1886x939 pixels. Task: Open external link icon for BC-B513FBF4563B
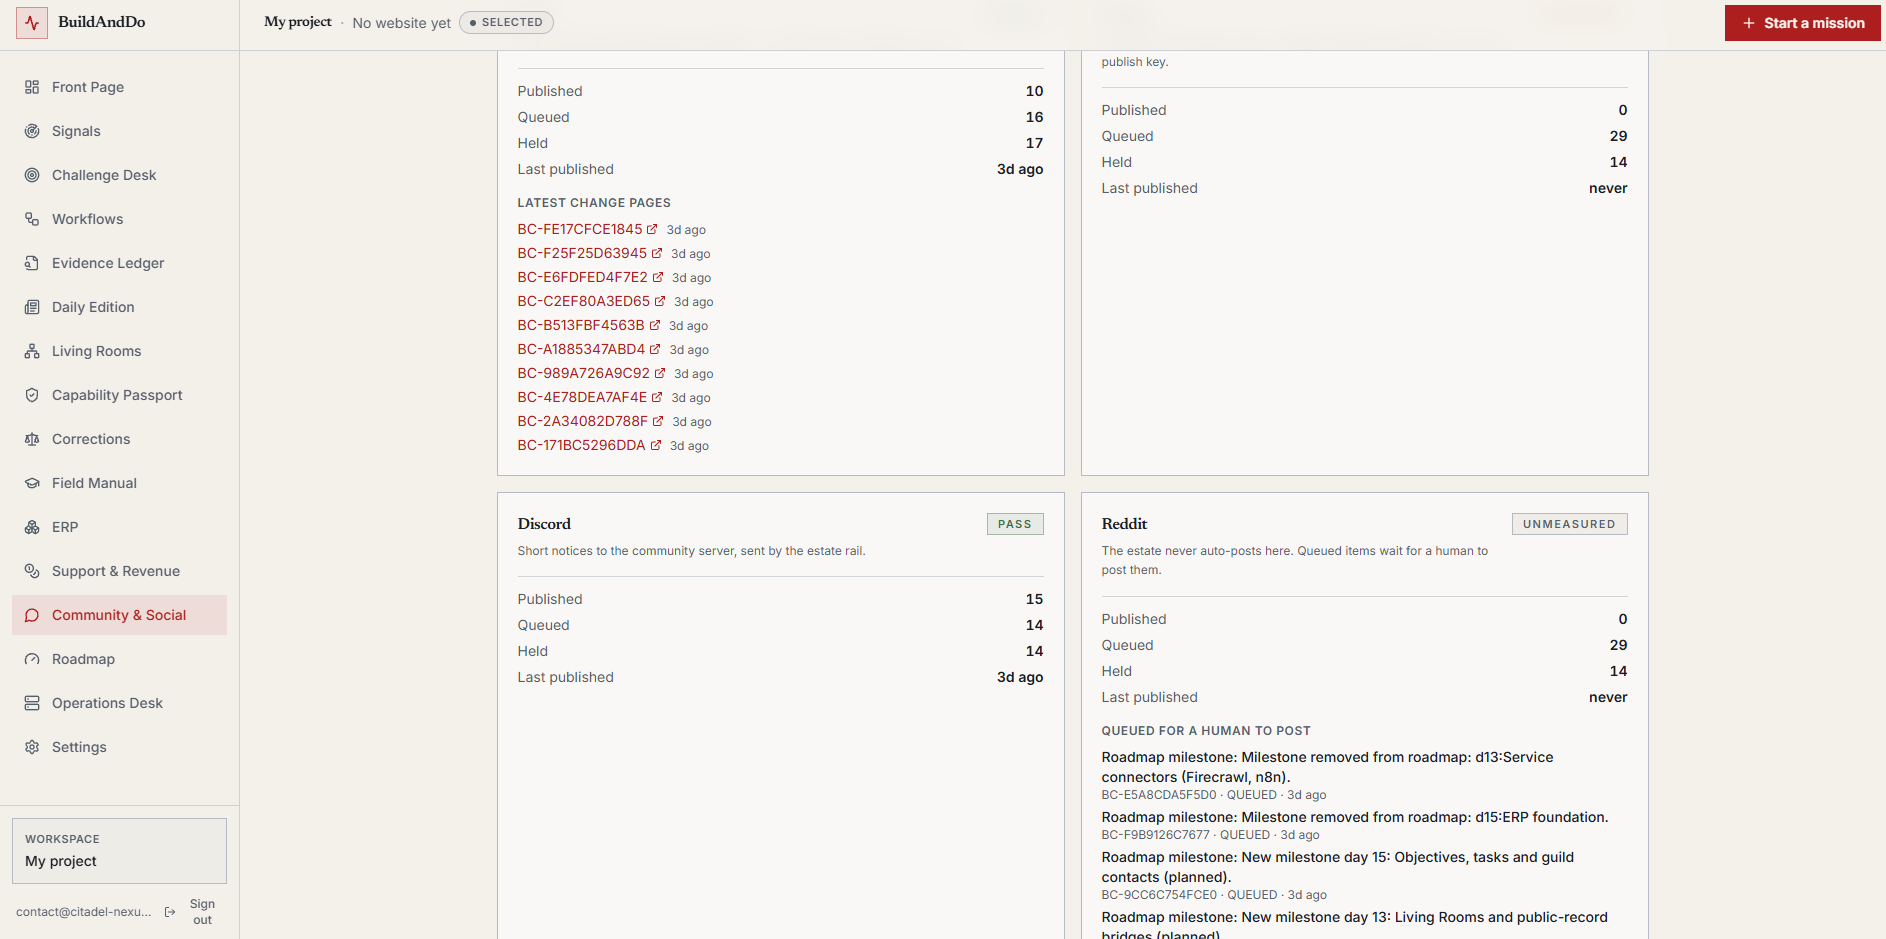click(655, 325)
